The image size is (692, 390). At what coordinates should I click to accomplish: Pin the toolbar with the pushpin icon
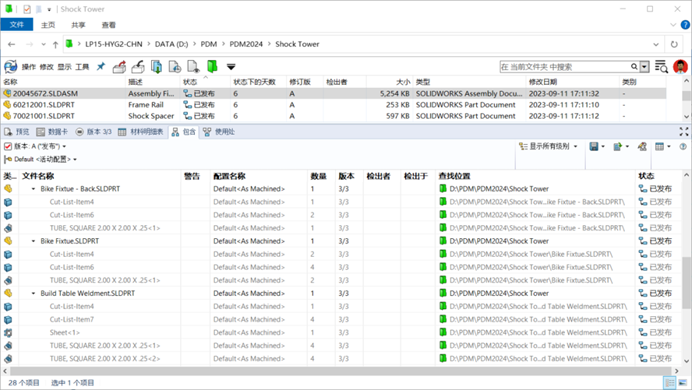(x=101, y=67)
